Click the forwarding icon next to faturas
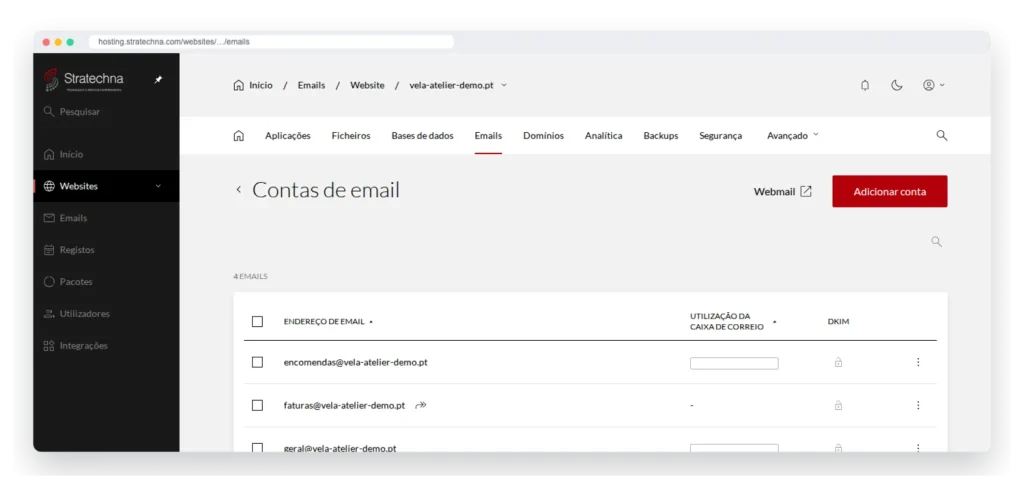The height and width of the screenshot is (489, 1024). (x=421, y=405)
